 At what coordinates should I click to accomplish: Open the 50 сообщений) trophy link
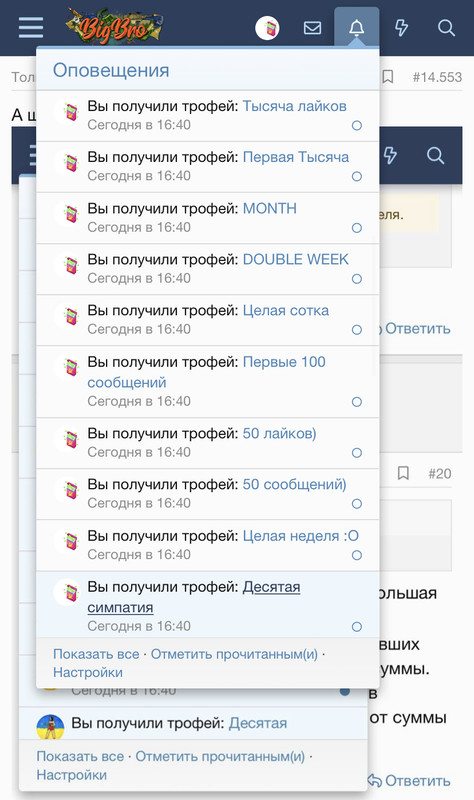pyautogui.click(x=294, y=484)
